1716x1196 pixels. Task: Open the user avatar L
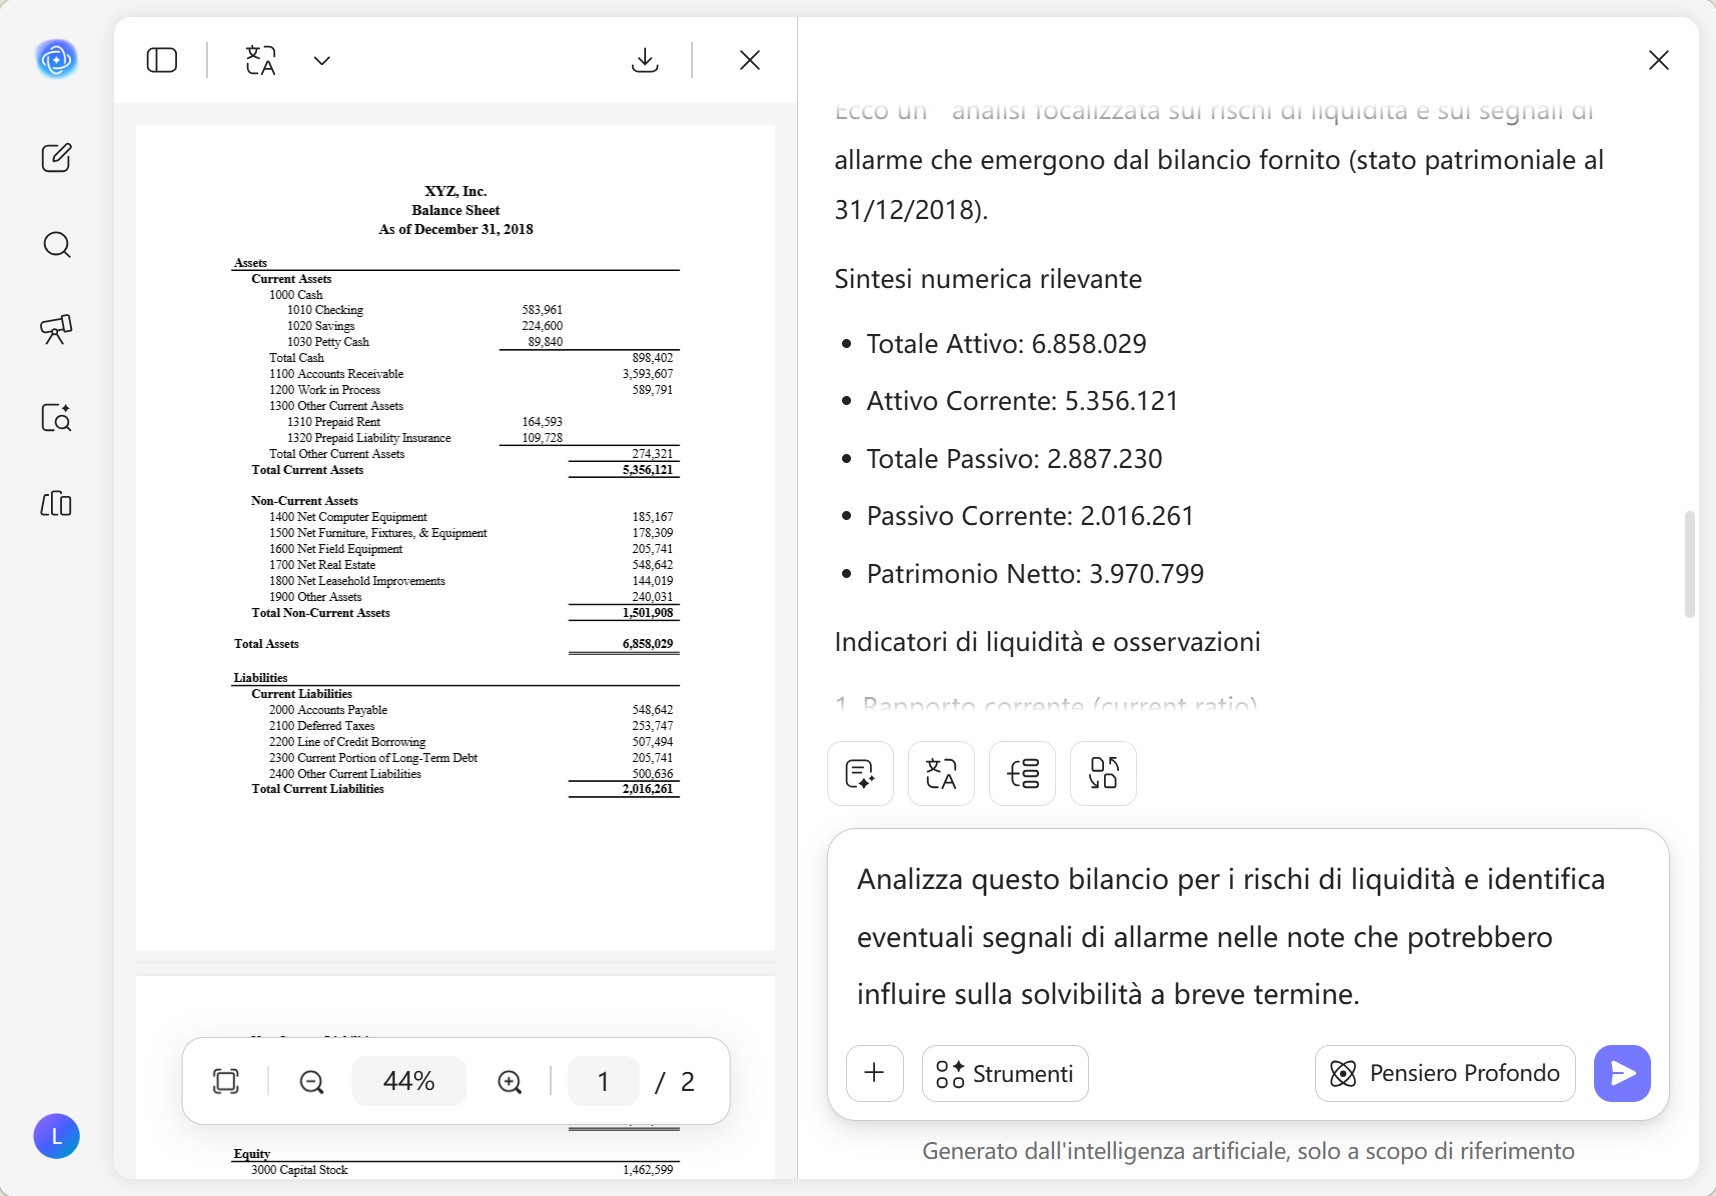click(x=57, y=1136)
